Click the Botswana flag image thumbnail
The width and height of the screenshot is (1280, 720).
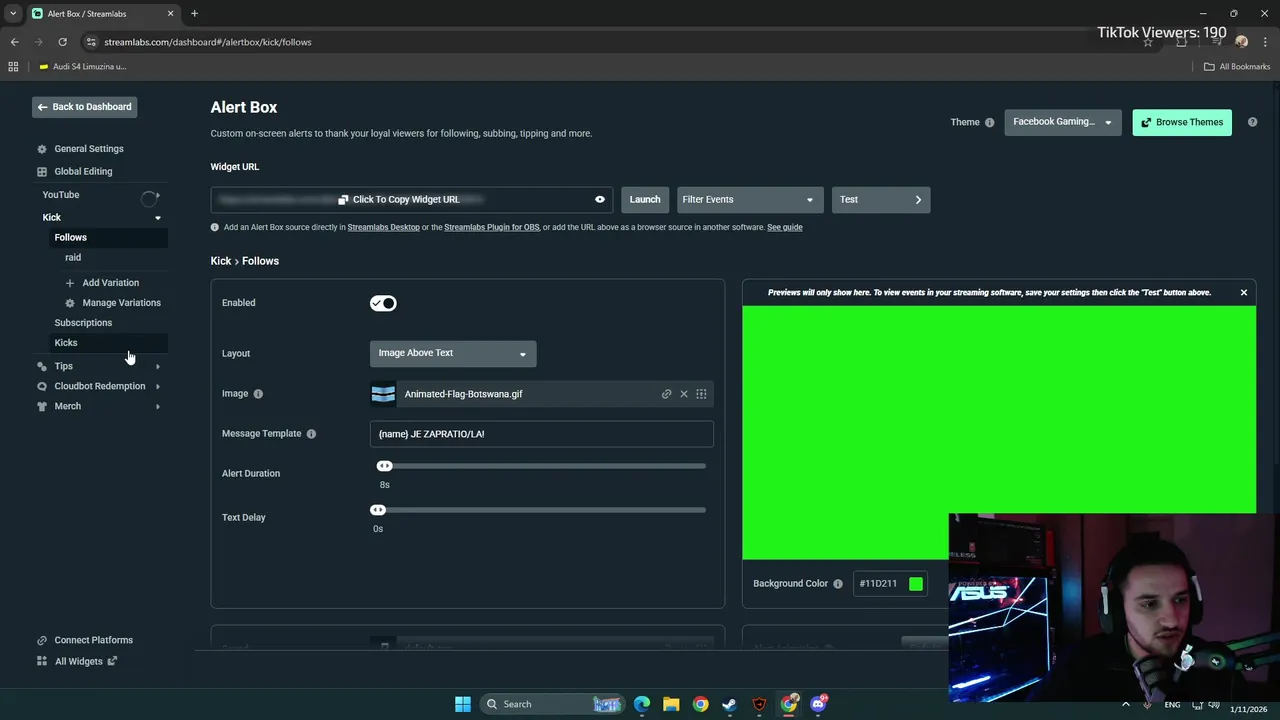click(383, 394)
